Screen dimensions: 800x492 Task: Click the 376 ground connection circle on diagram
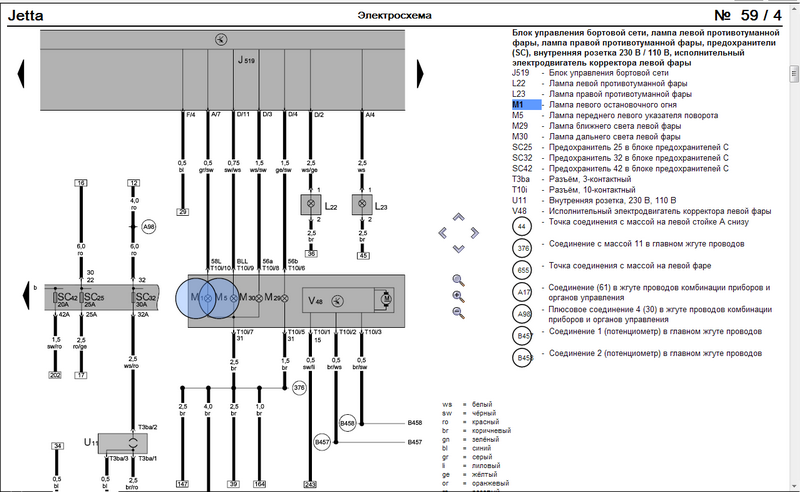(x=299, y=388)
